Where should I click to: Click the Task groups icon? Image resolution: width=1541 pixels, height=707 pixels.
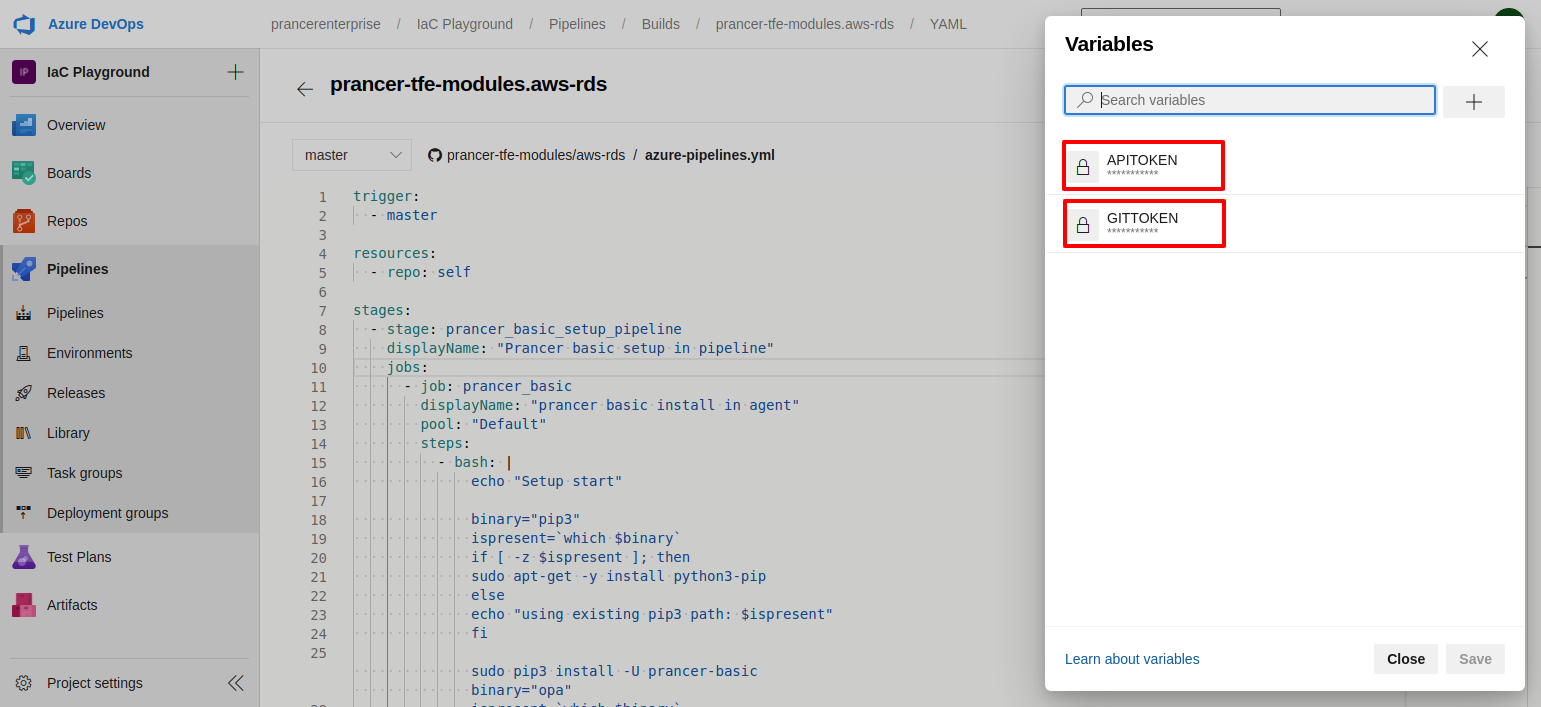pyautogui.click(x=24, y=473)
